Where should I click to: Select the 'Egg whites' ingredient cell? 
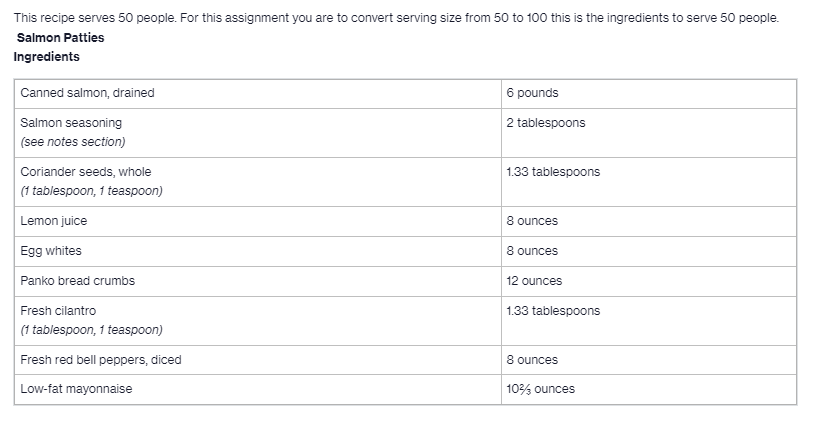coord(51,251)
